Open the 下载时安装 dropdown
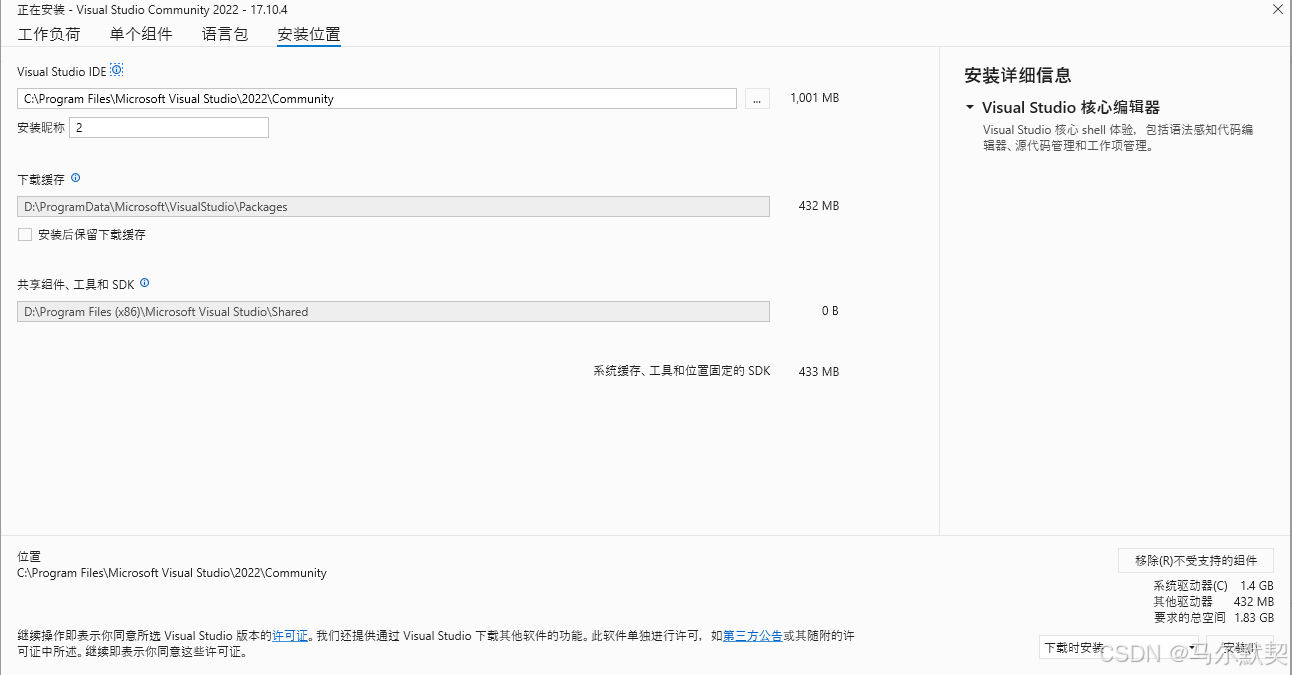 pyautogui.click(x=1118, y=648)
